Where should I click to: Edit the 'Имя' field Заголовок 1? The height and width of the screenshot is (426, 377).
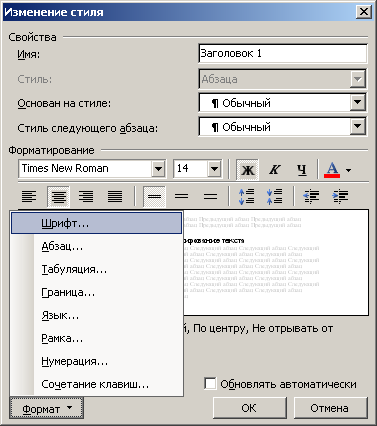[x=282, y=53]
